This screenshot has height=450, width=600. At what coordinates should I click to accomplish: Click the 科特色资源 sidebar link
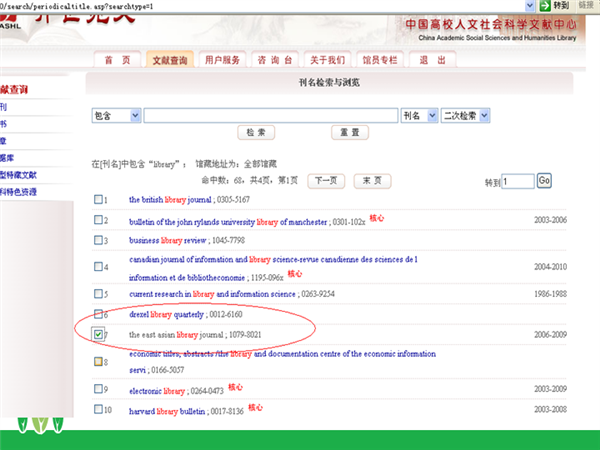pos(18,192)
